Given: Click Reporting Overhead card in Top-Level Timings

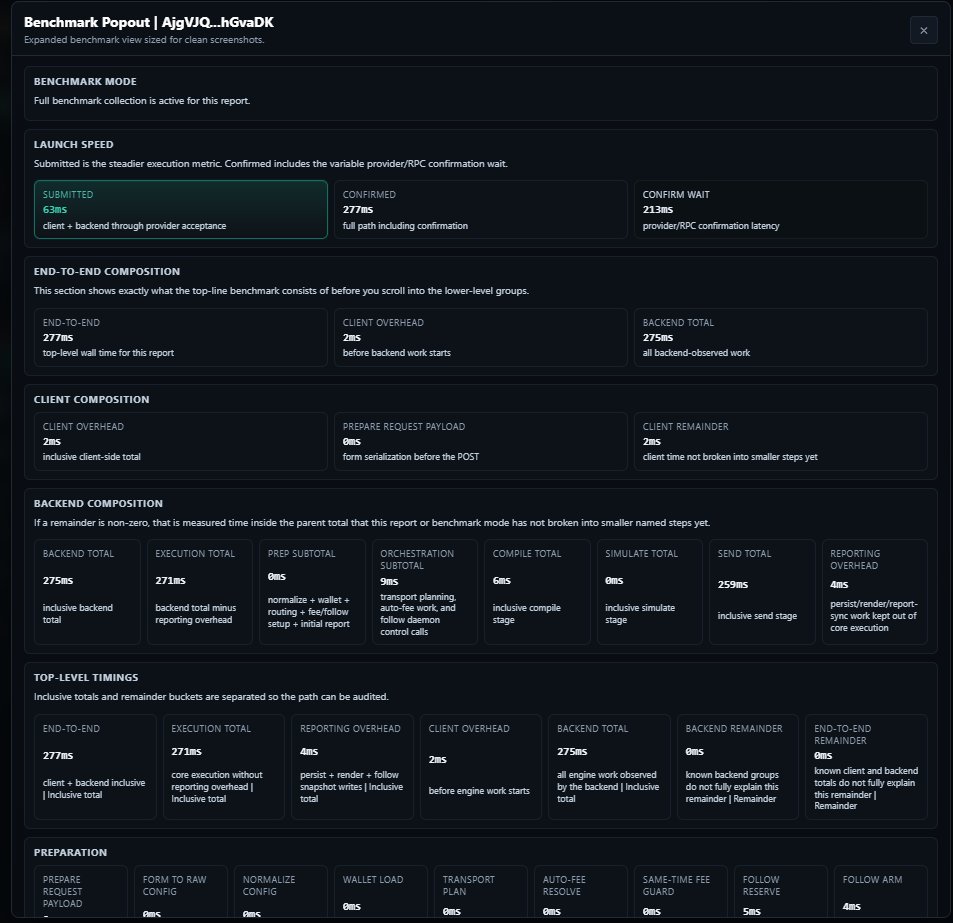Looking at the screenshot, I should 352,767.
